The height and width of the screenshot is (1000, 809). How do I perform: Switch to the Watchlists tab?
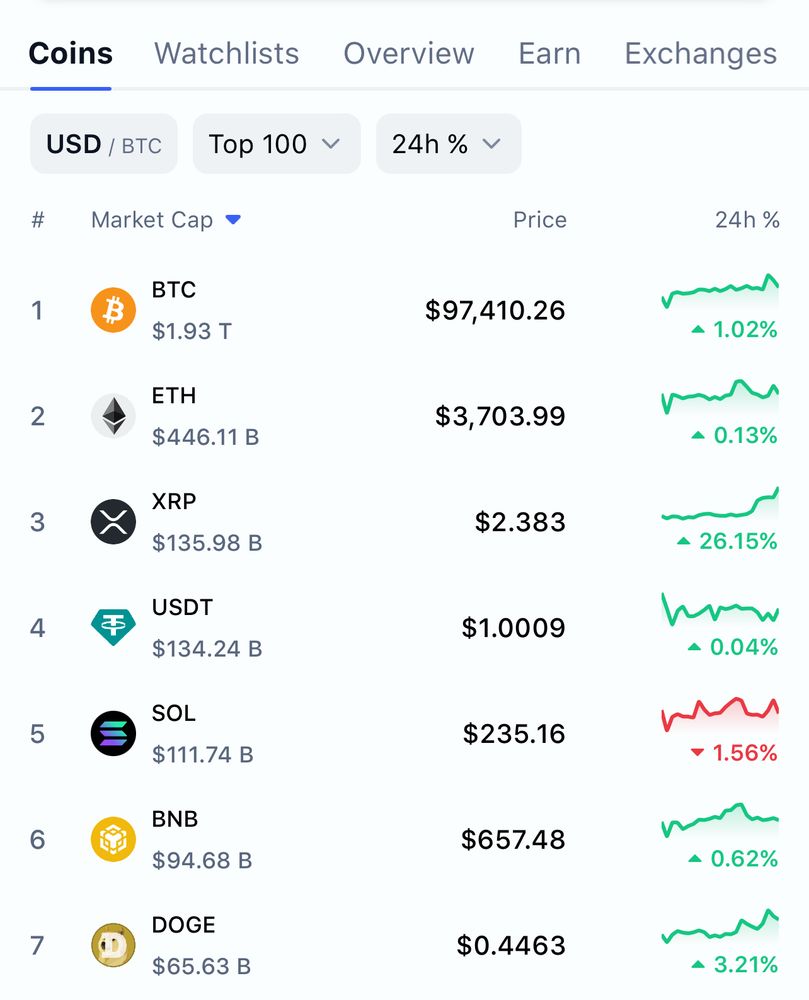point(227,54)
